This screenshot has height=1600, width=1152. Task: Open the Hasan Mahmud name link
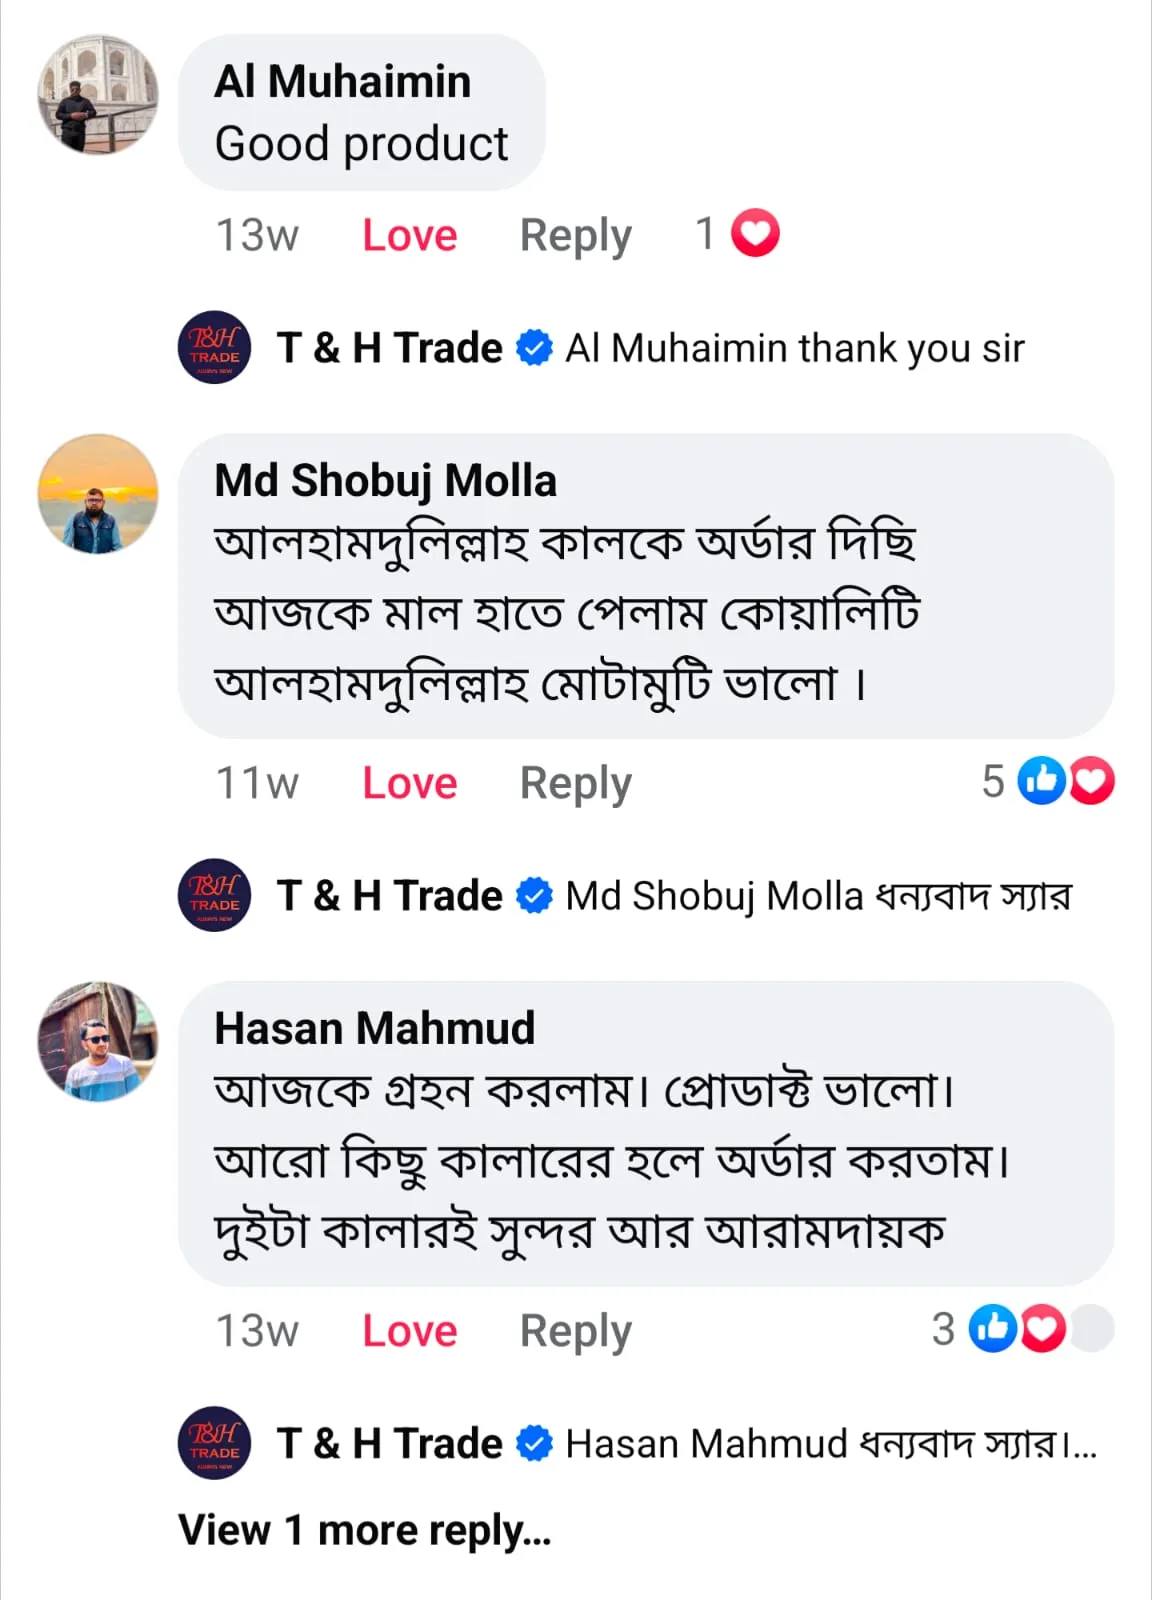[374, 1028]
